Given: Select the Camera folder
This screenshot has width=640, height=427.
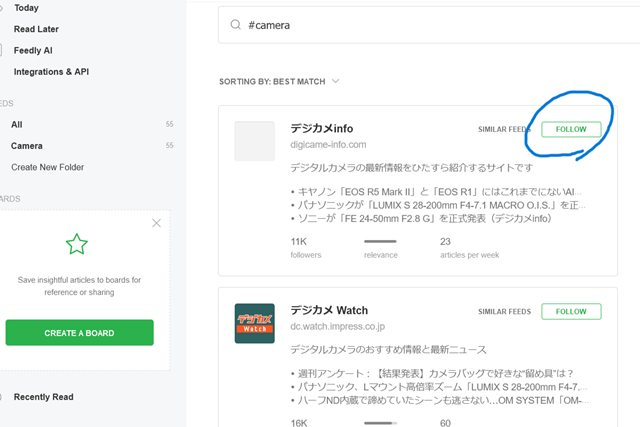Looking at the screenshot, I should click(x=27, y=146).
